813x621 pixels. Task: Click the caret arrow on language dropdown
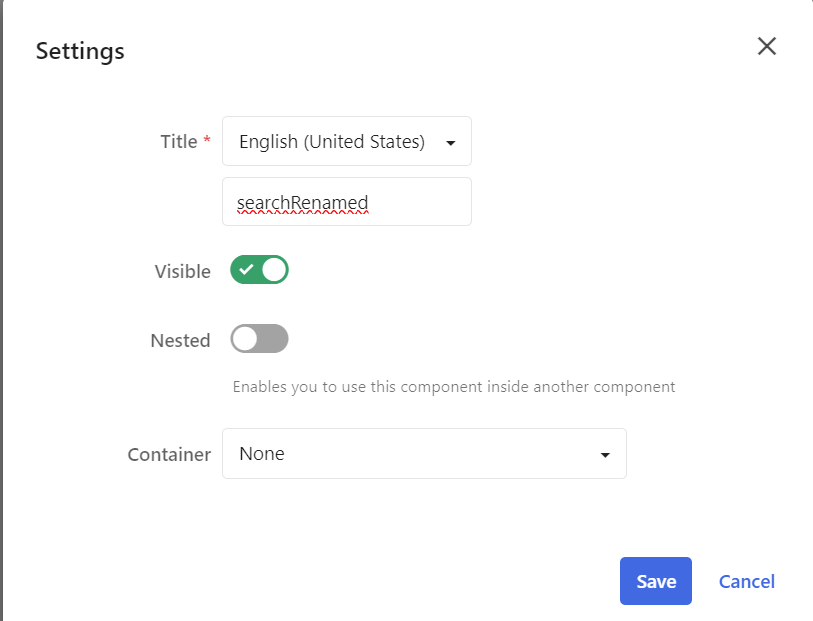(x=450, y=143)
